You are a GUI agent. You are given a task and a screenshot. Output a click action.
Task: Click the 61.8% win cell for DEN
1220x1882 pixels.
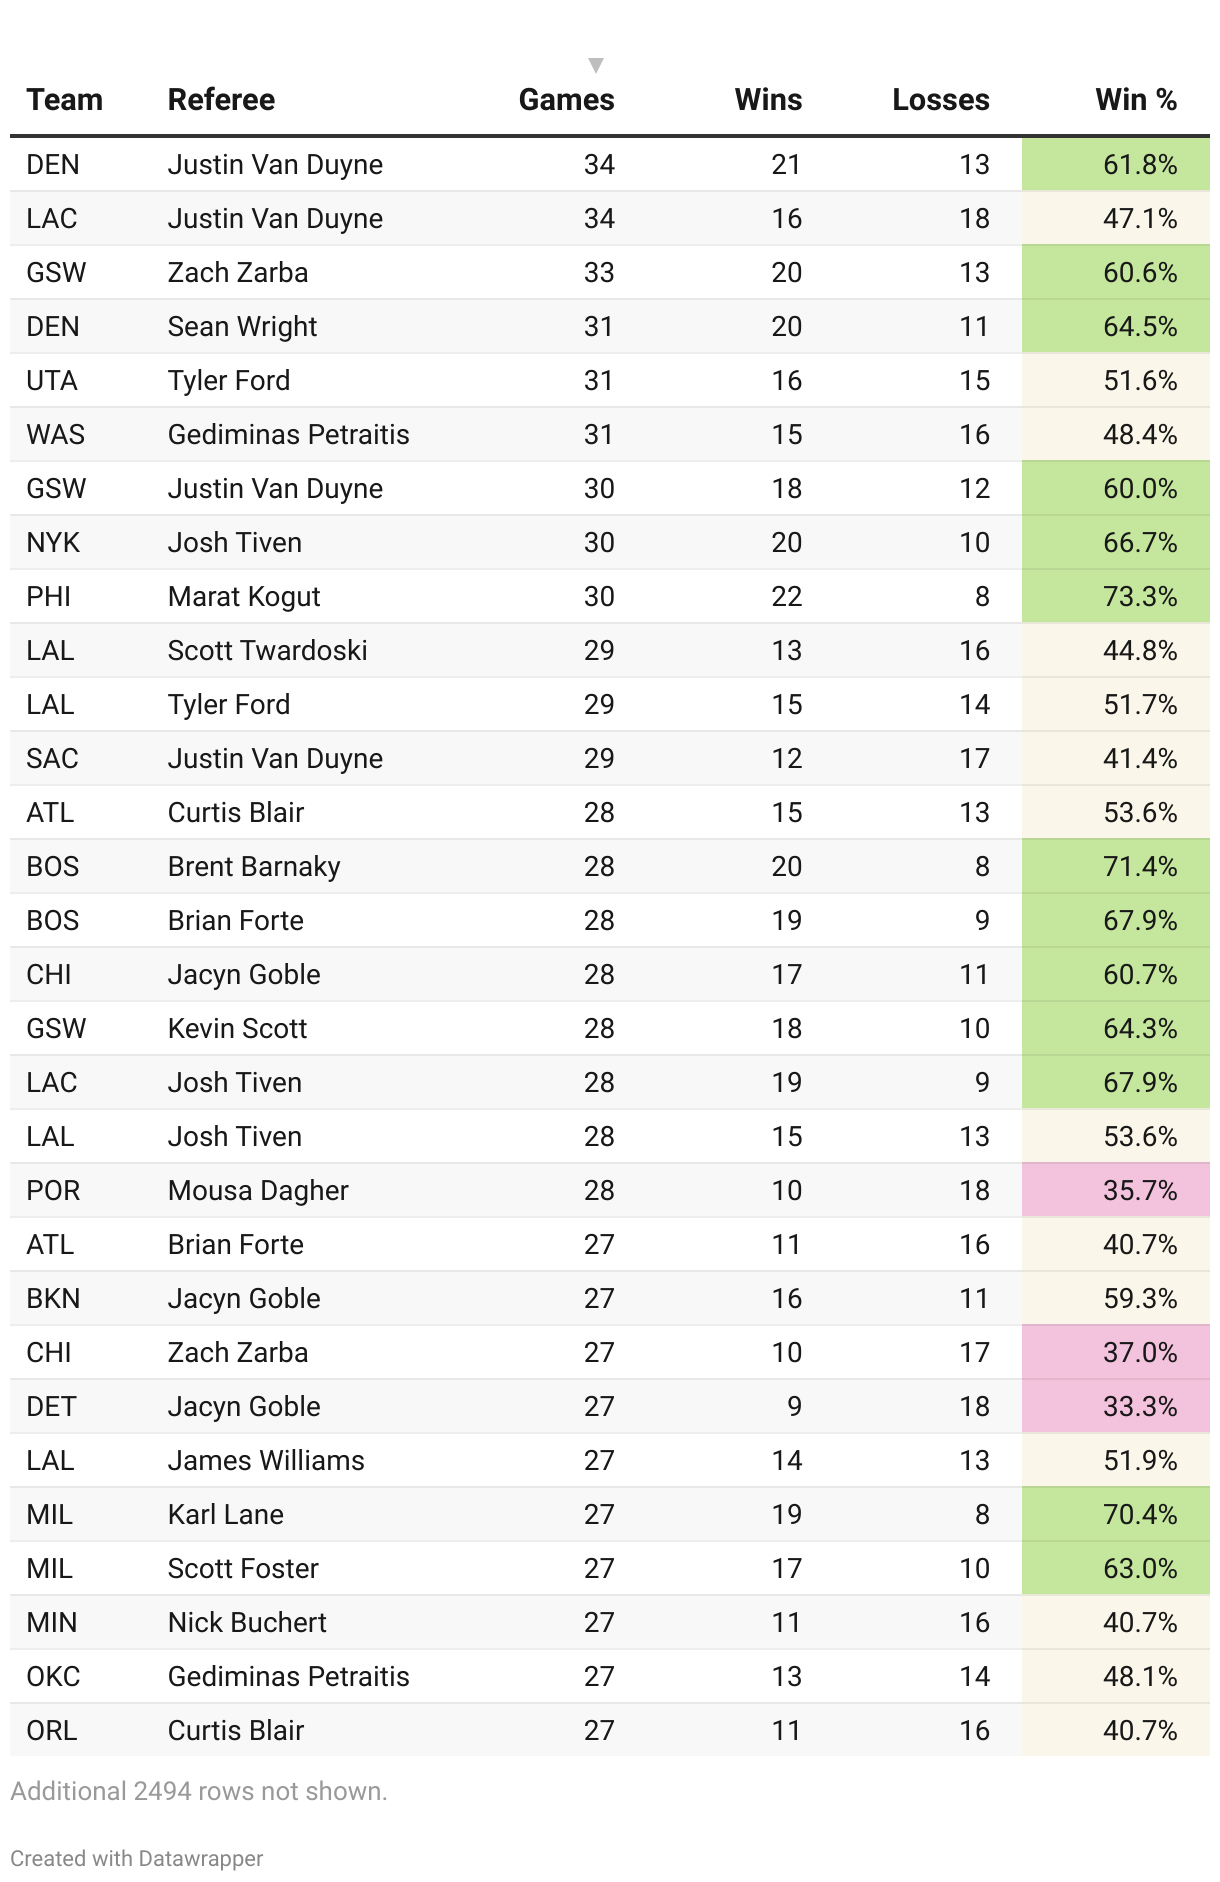pos(1116,165)
